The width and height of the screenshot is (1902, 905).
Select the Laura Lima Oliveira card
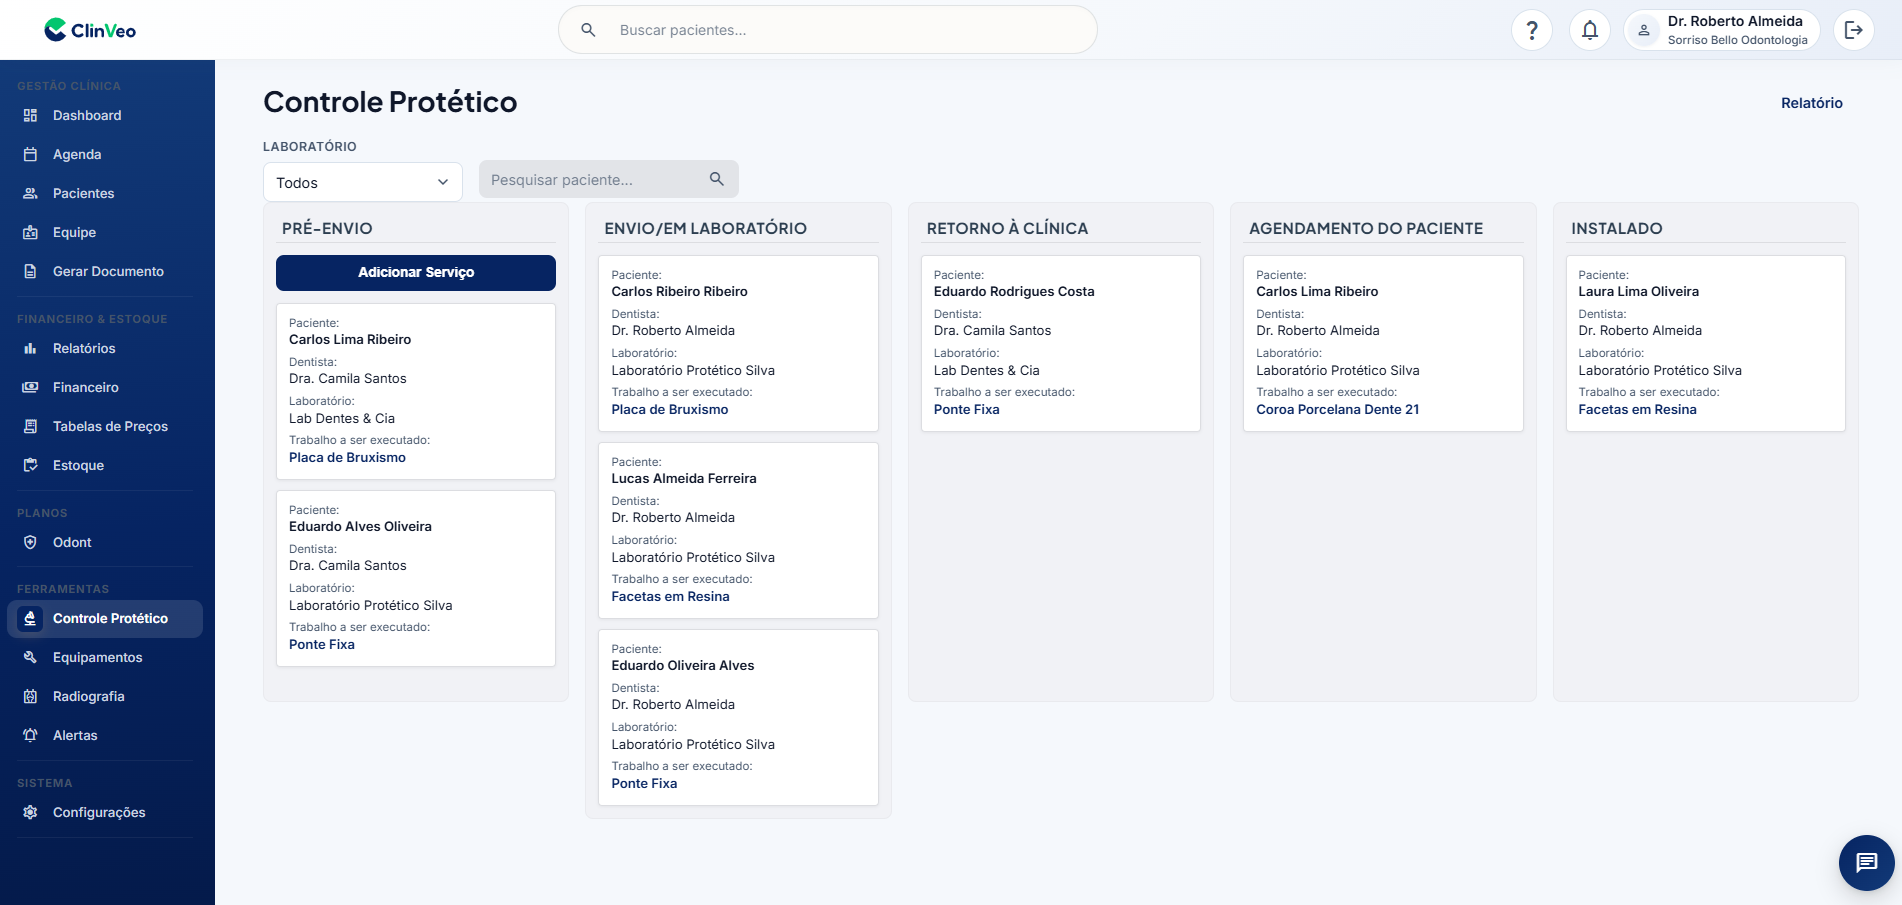(x=1705, y=343)
